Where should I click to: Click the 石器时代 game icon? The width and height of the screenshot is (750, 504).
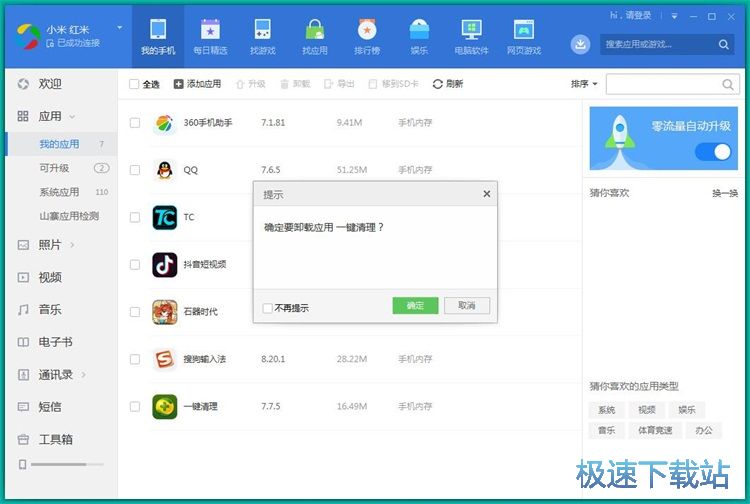[165, 312]
